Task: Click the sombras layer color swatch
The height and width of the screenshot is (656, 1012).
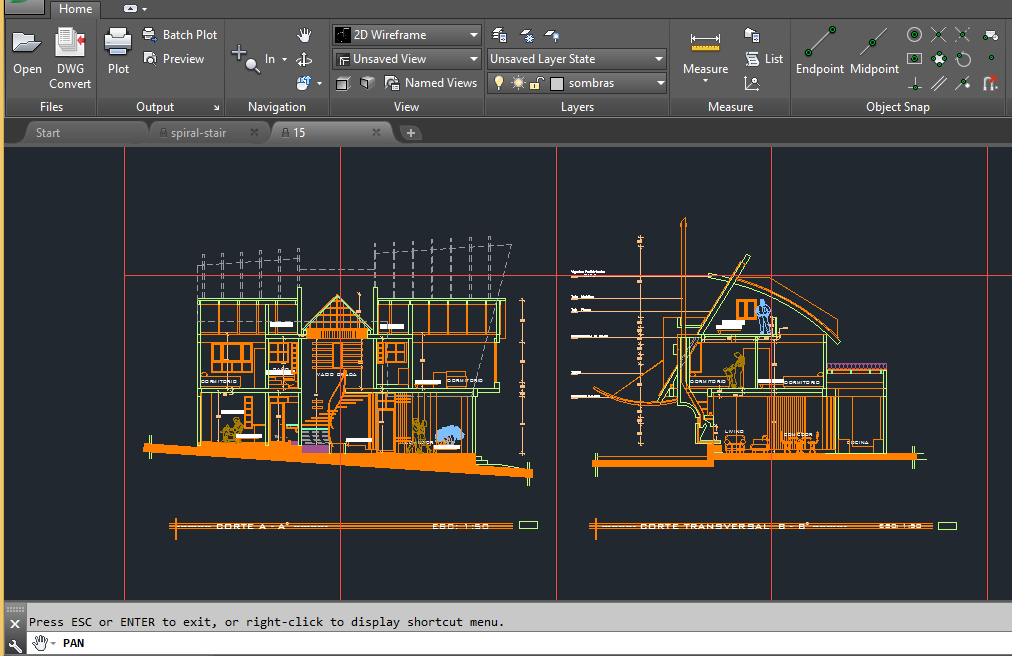Action: click(555, 83)
